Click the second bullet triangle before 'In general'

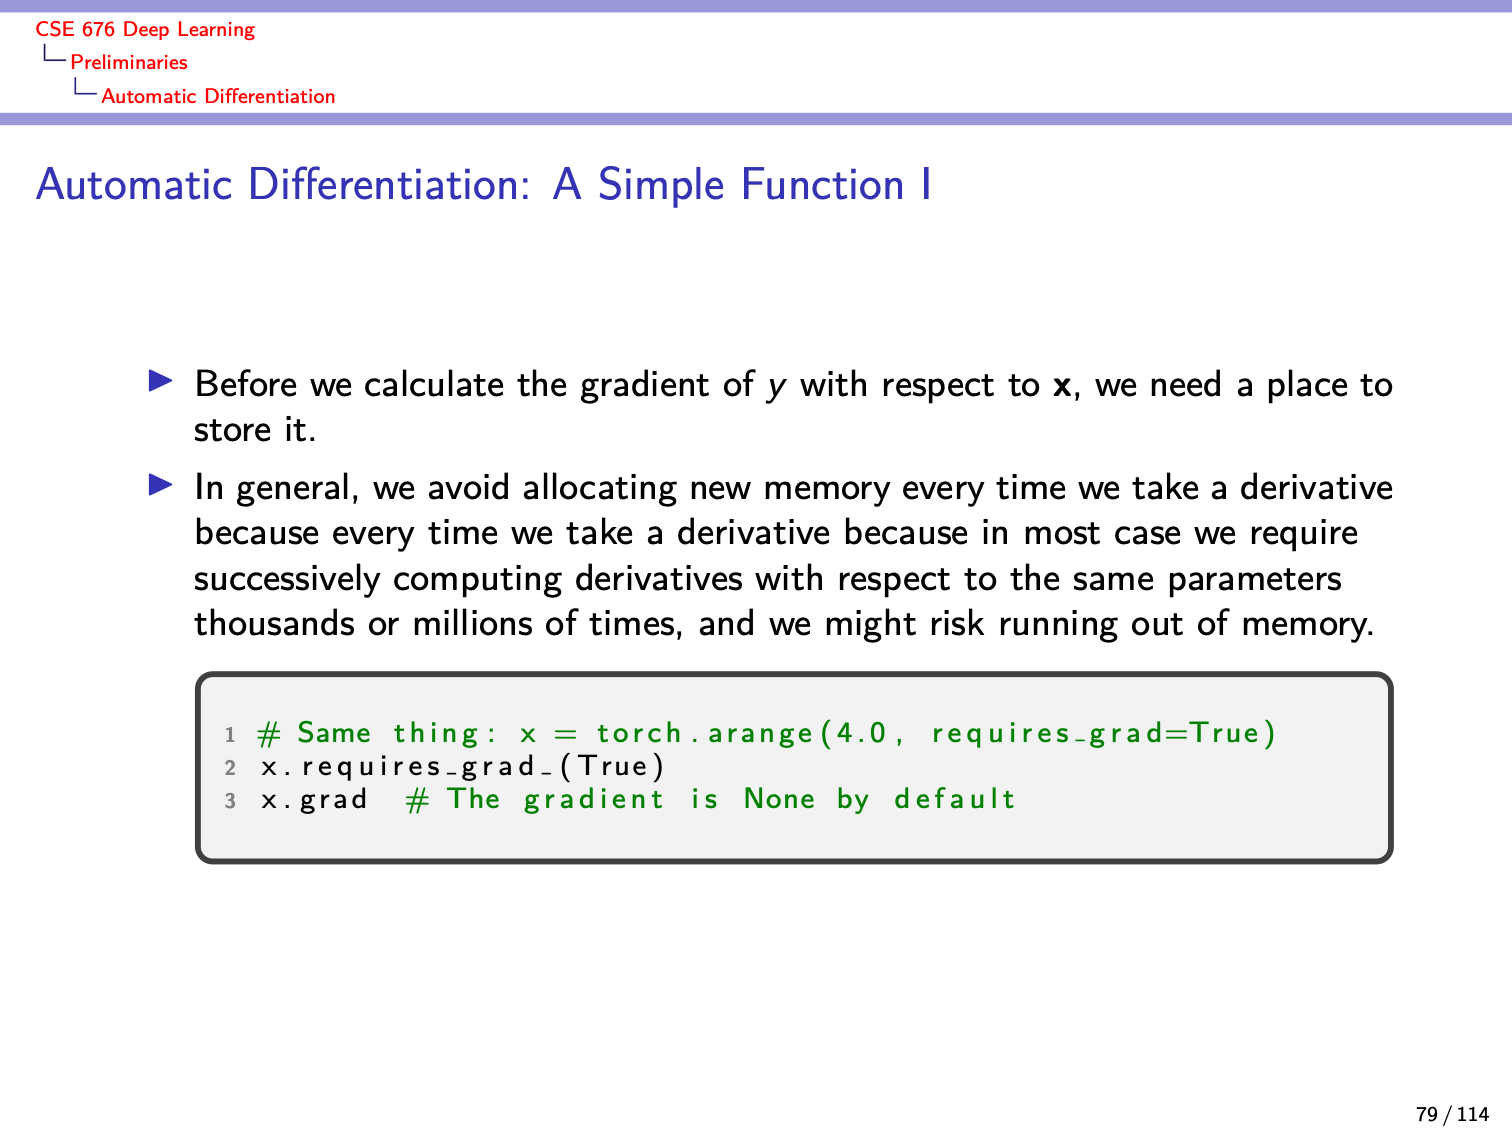pyautogui.click(x=160, y=484)
